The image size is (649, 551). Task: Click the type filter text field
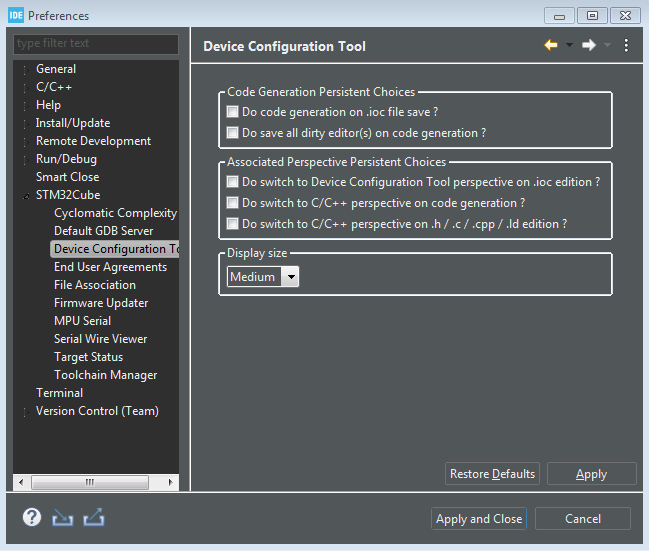96,43
